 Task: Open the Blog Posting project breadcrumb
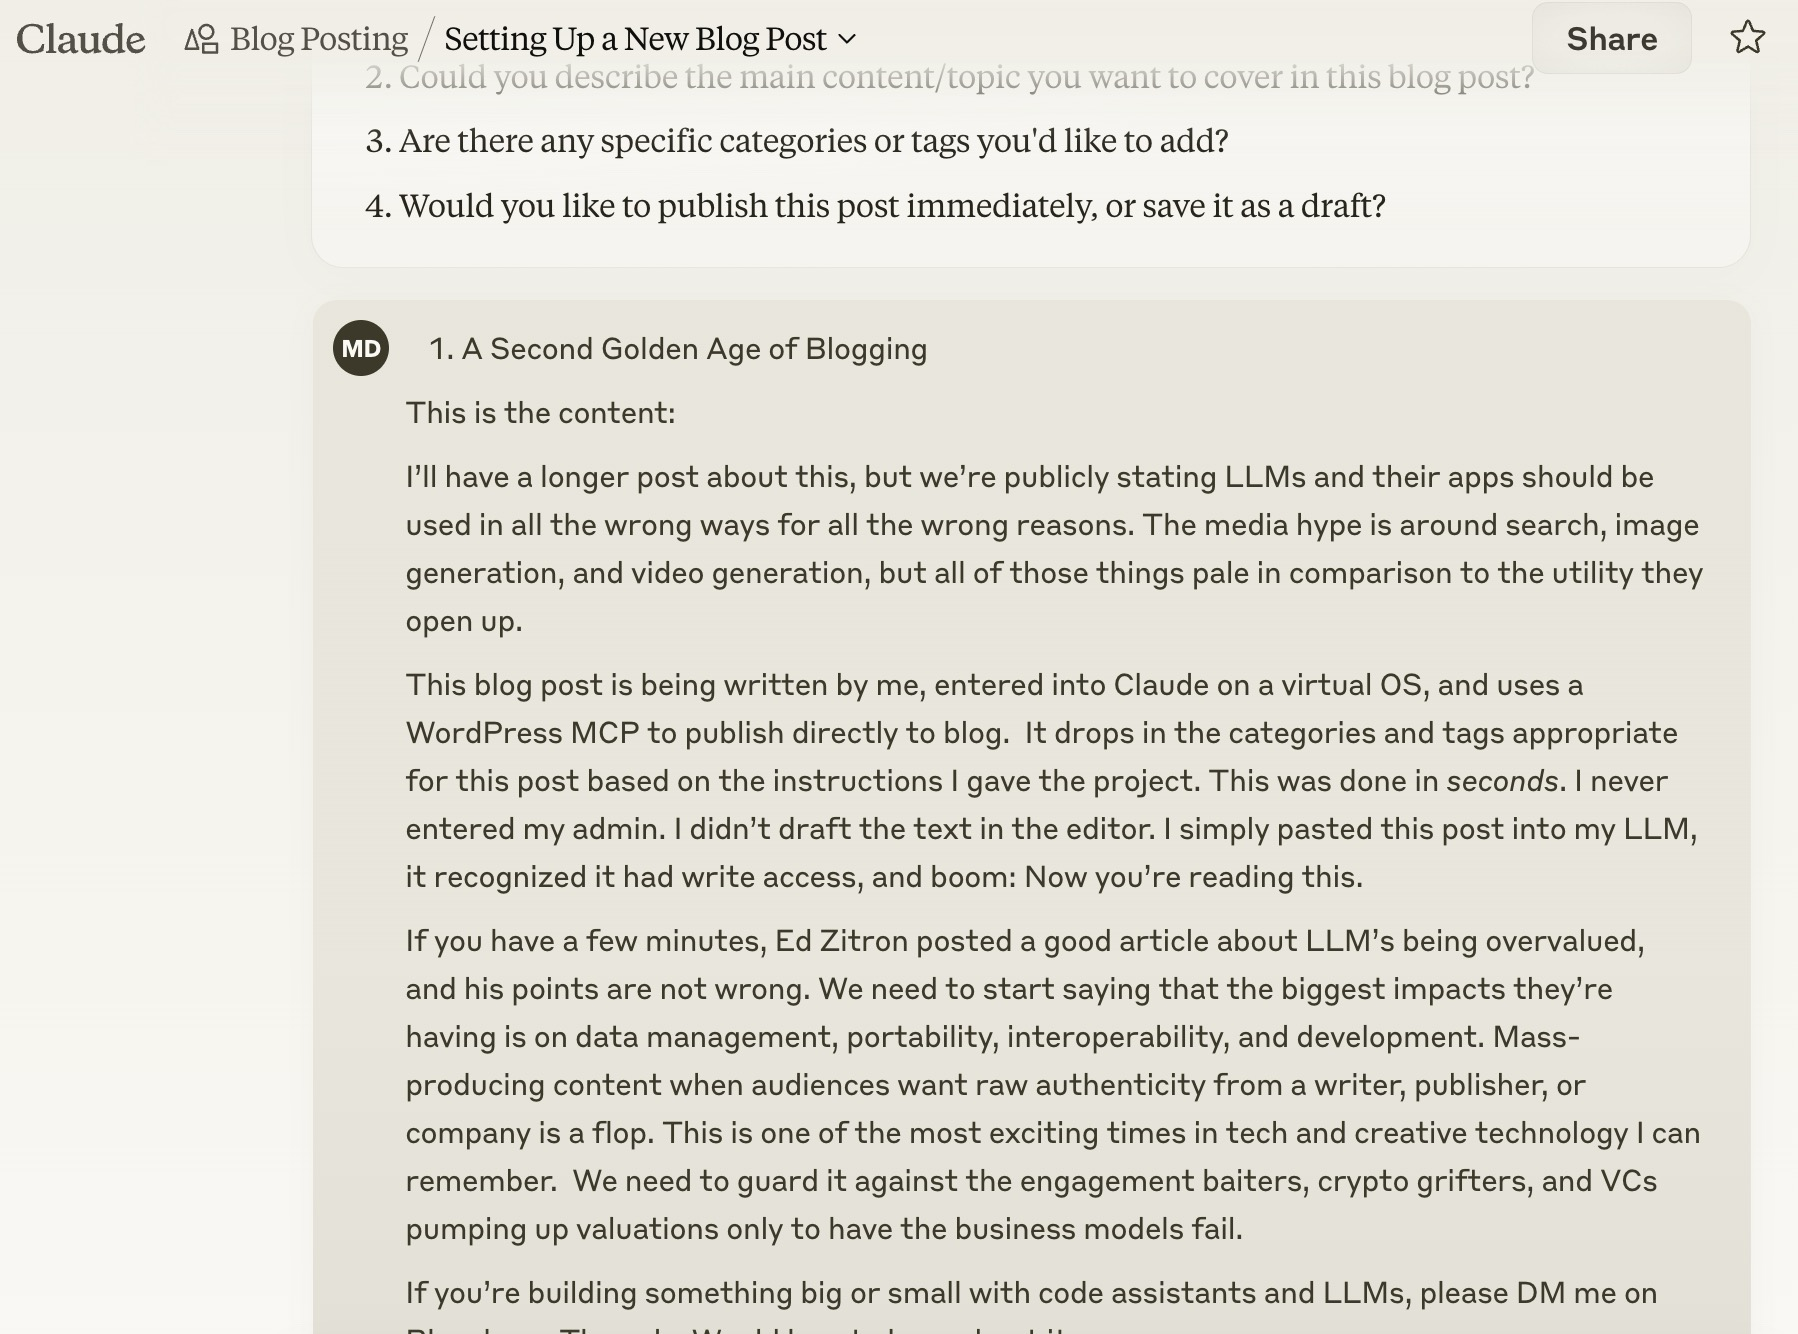pos(318,39)
